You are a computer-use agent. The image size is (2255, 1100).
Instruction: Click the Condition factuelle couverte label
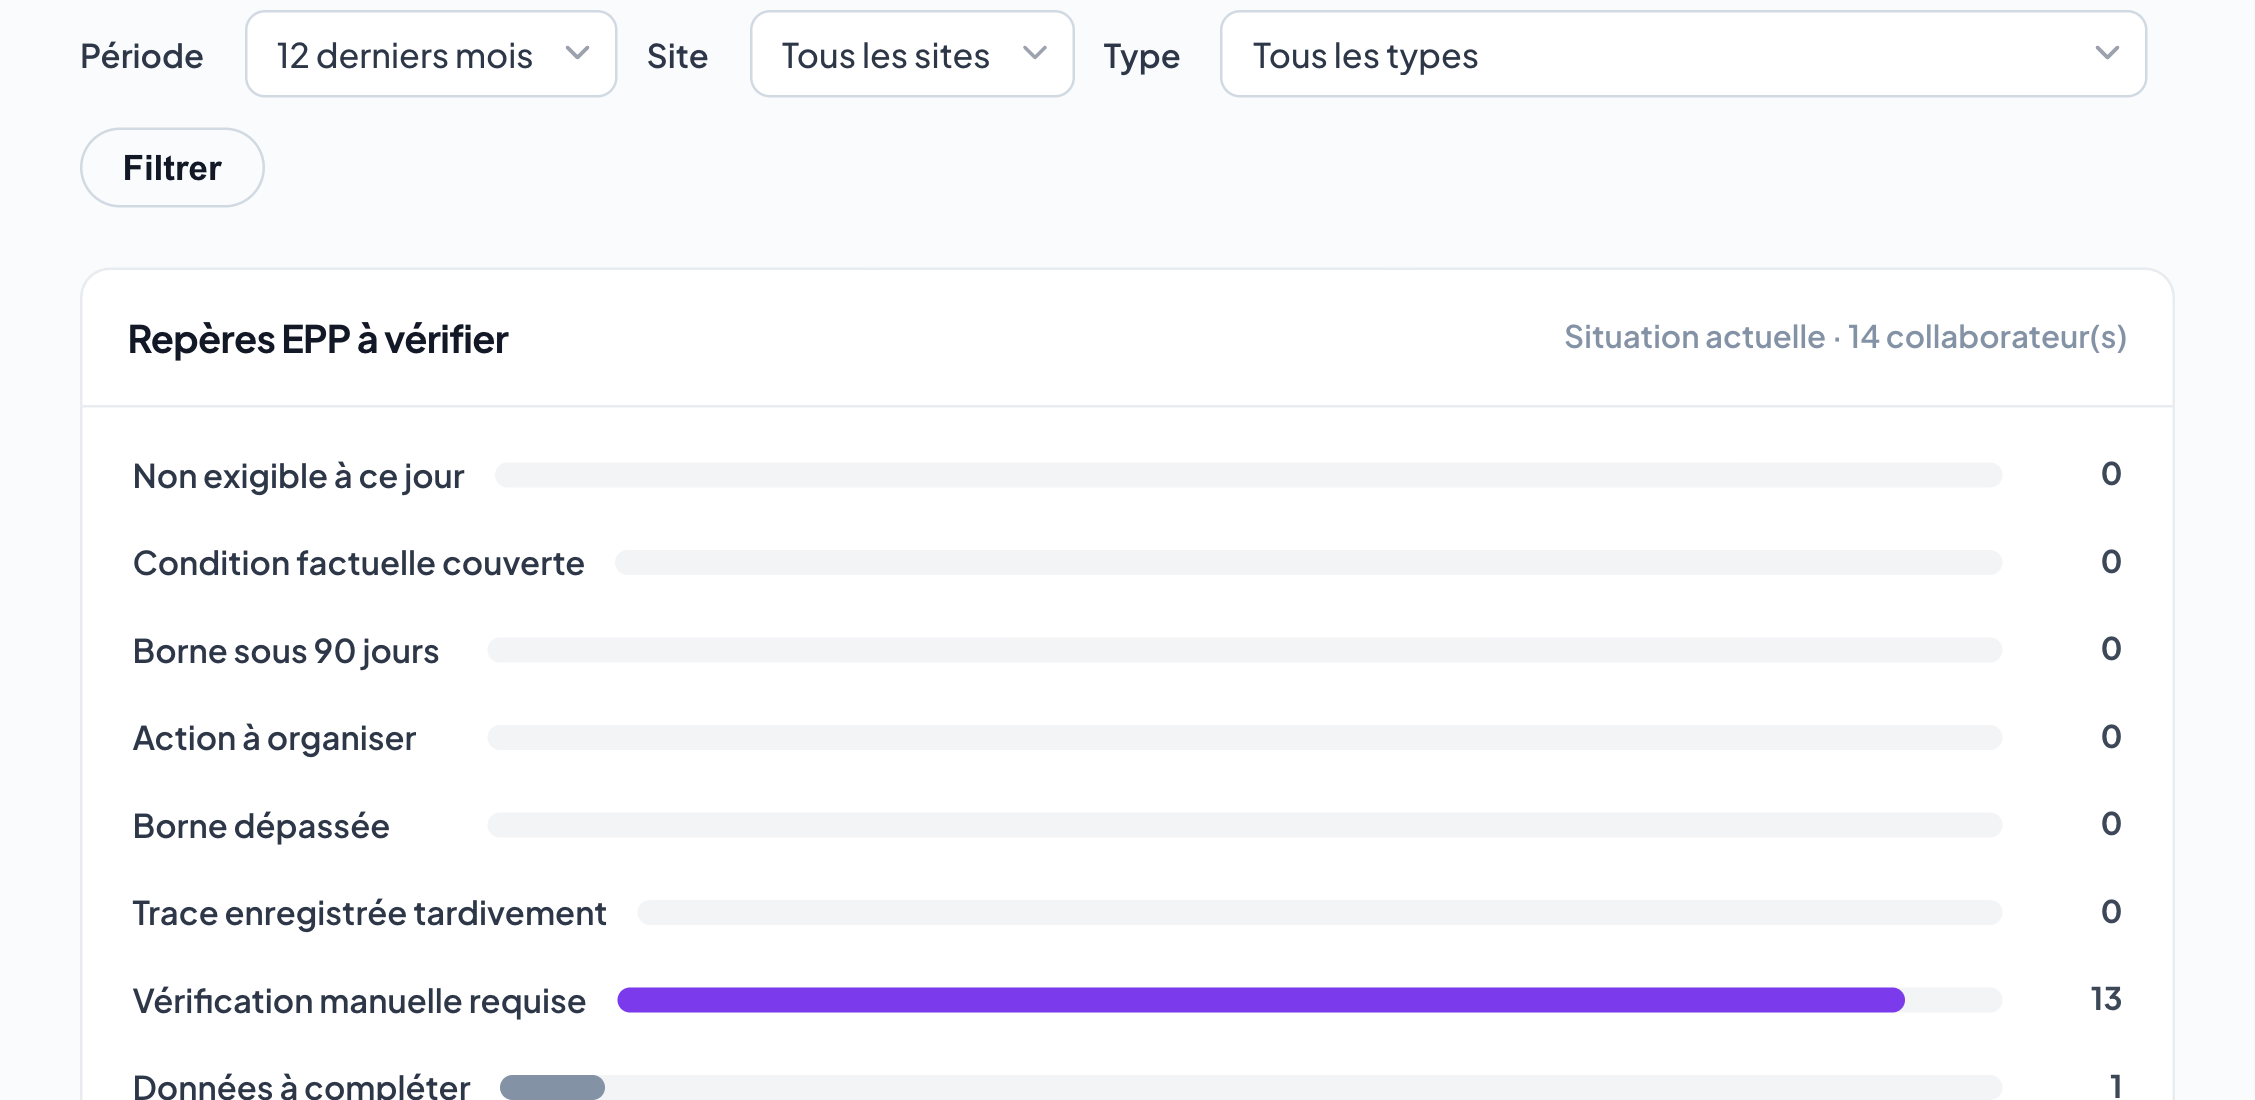click(358, 563)
